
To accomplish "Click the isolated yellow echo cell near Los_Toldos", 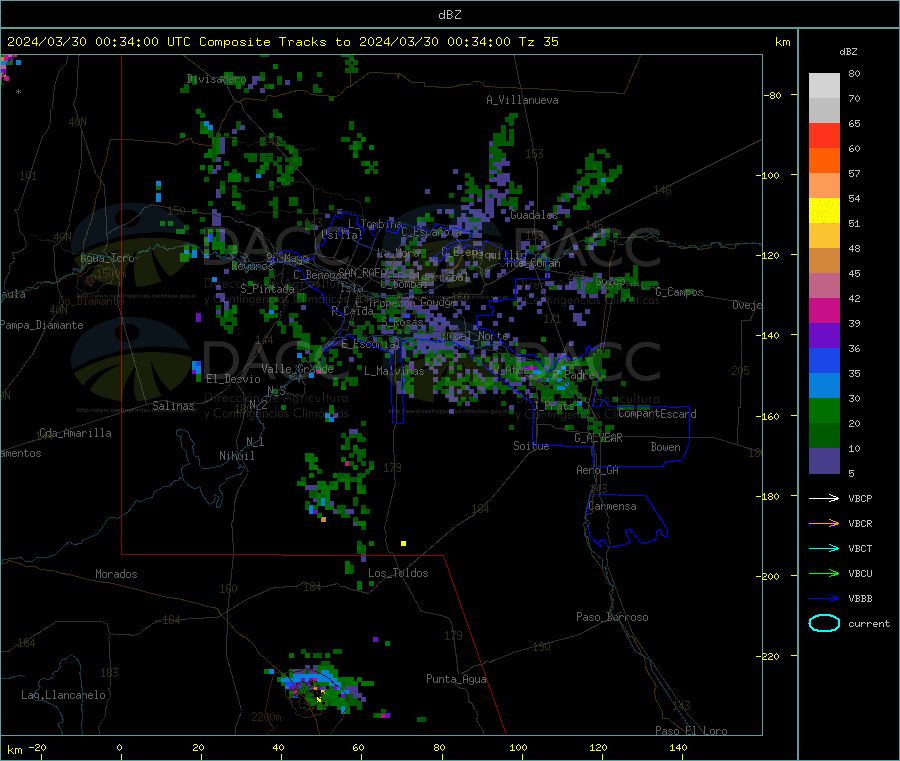I will tap(404, 543).
